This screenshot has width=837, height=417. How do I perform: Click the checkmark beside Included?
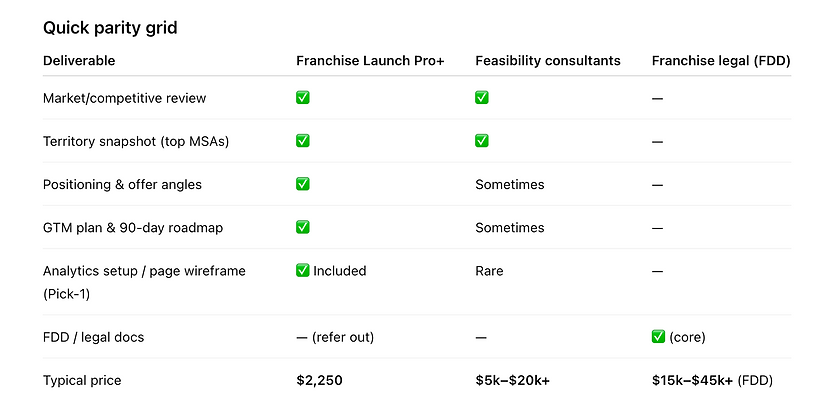(x=303, y=271)
